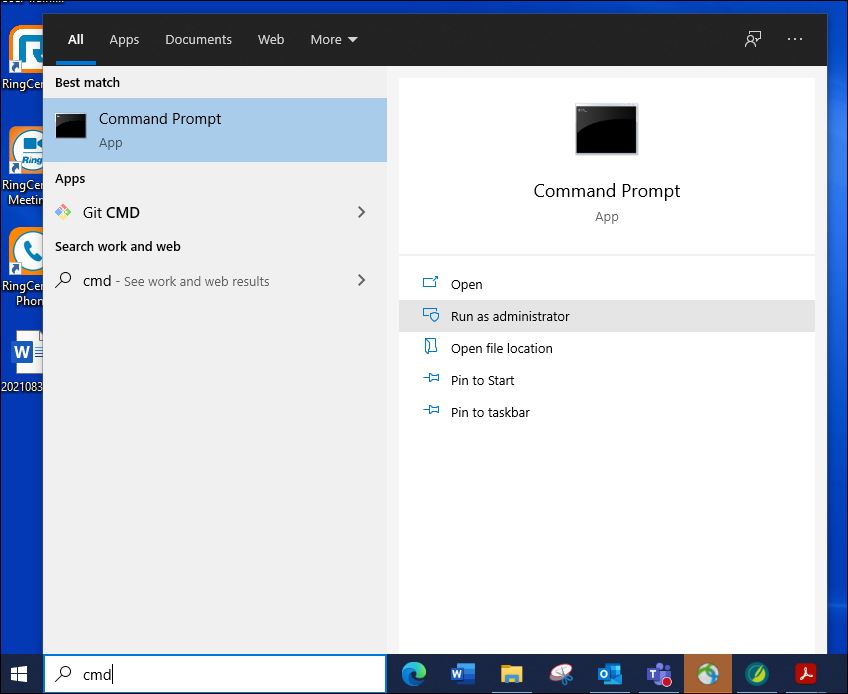The height and width of the screenshot is (694, 848).
Task: Click the search magnifier icon in taskbar box
Action: tap(64, 673)
